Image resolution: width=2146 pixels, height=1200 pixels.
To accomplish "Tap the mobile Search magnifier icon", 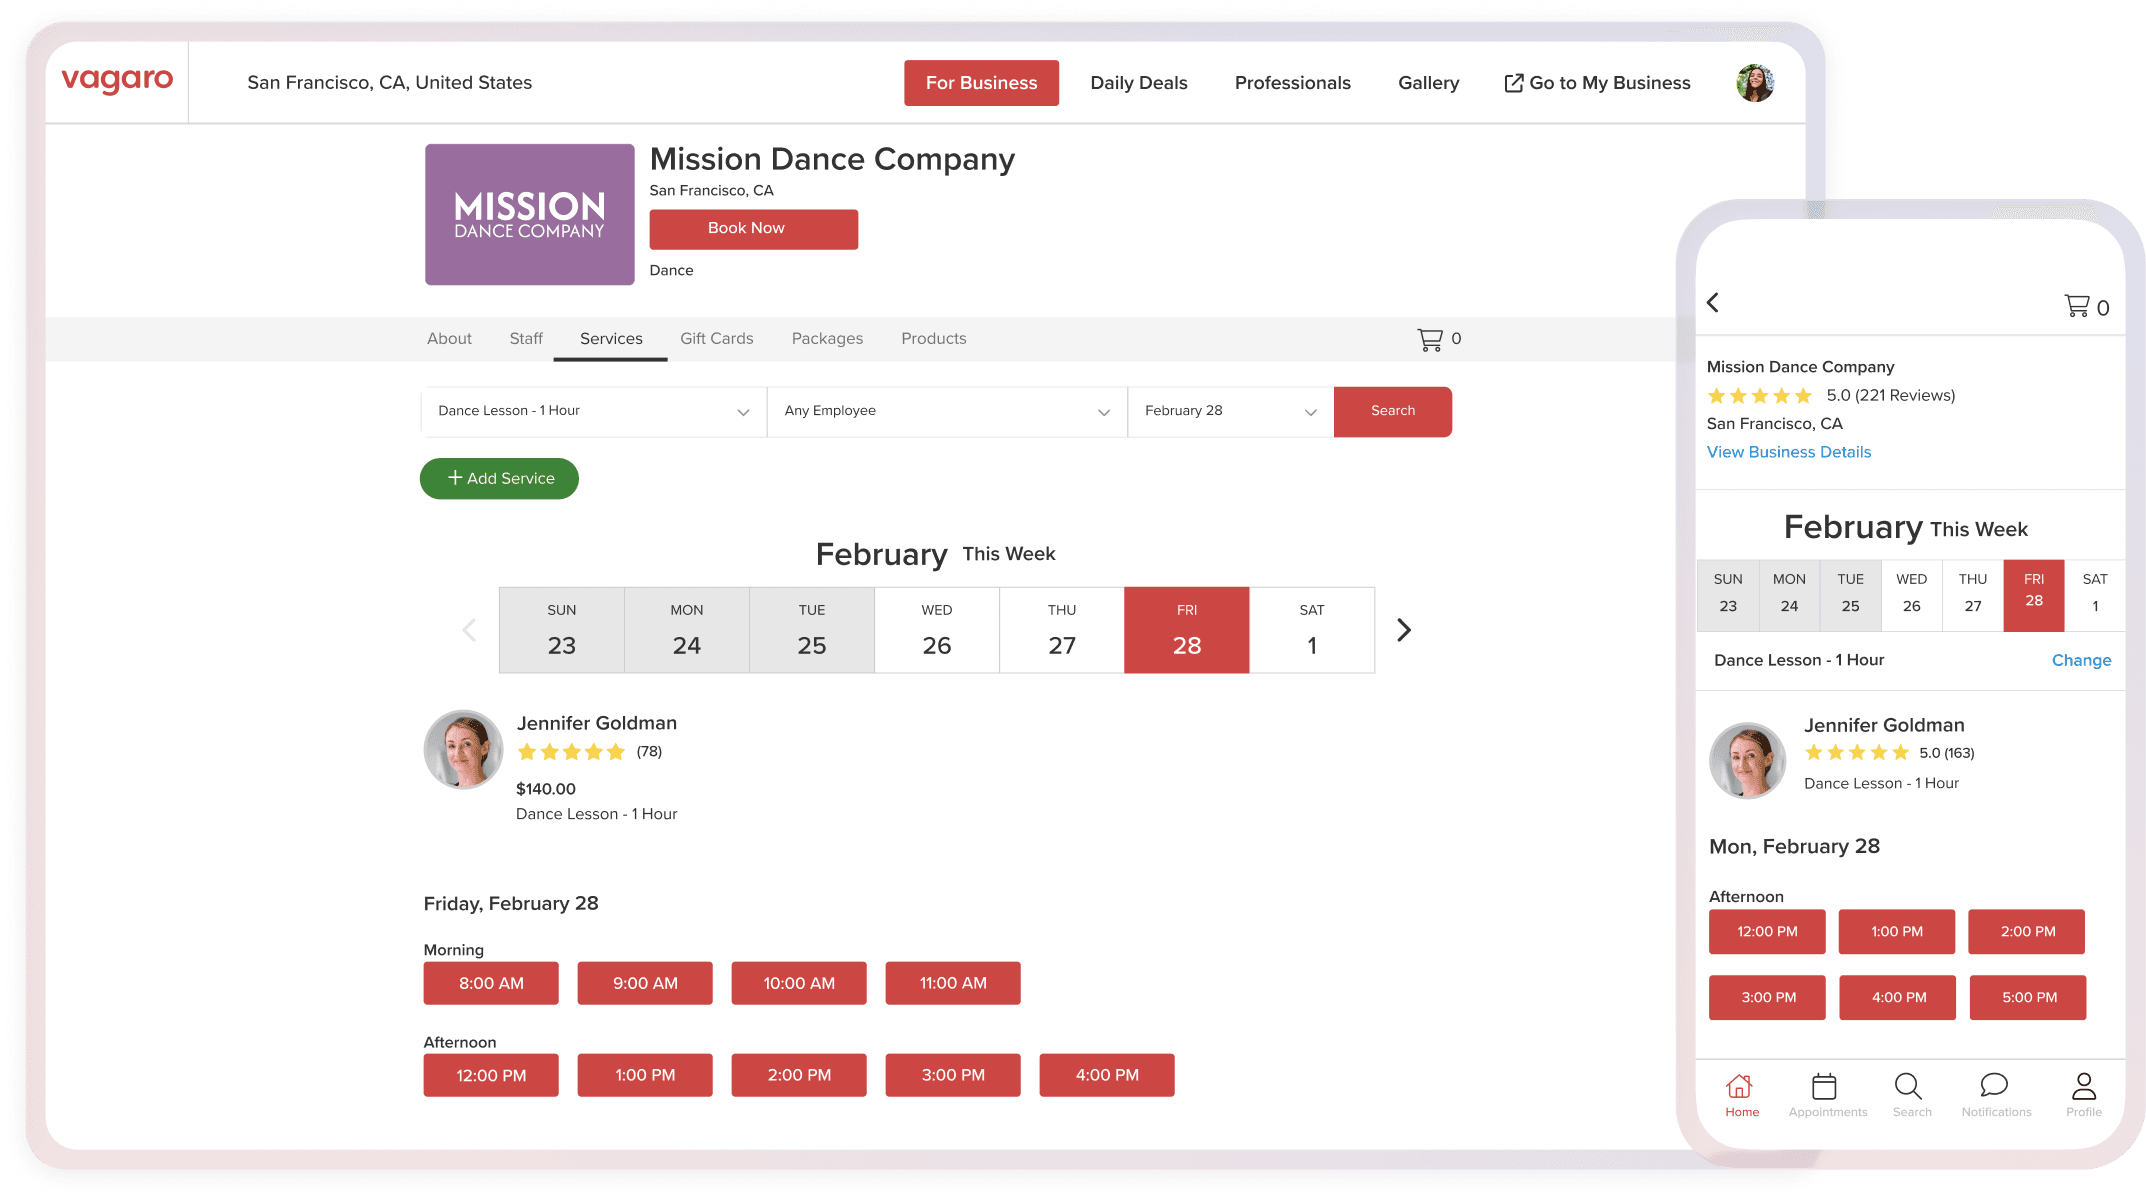I will tap(1908, 1087).
